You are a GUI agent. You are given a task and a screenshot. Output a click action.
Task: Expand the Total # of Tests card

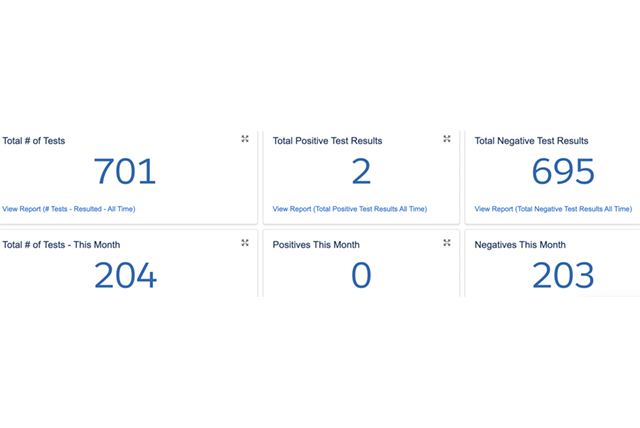click(x=245, y=139)
